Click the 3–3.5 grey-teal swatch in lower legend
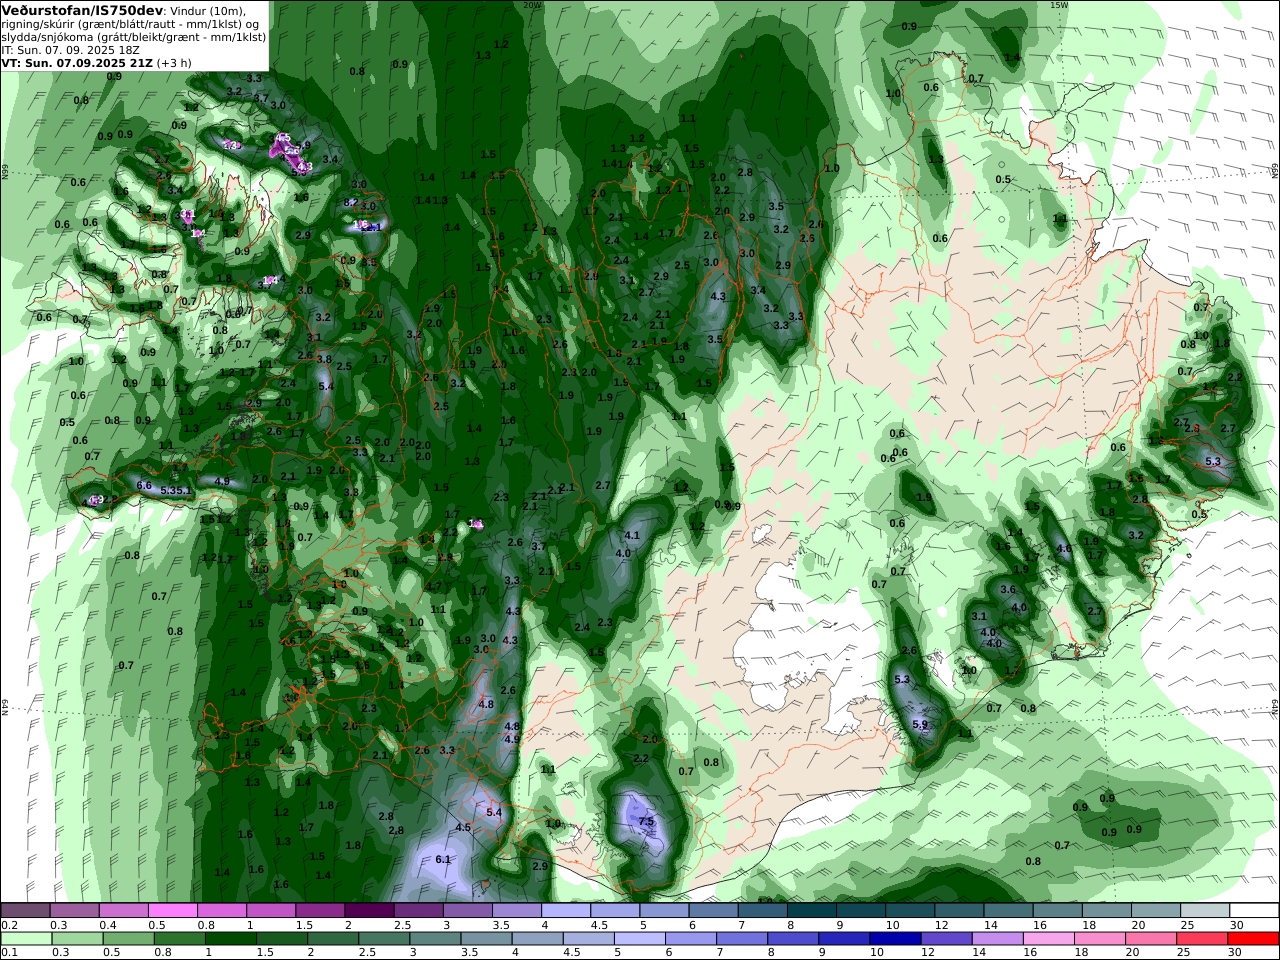1280x960 pixels. [x=435, y=939]
